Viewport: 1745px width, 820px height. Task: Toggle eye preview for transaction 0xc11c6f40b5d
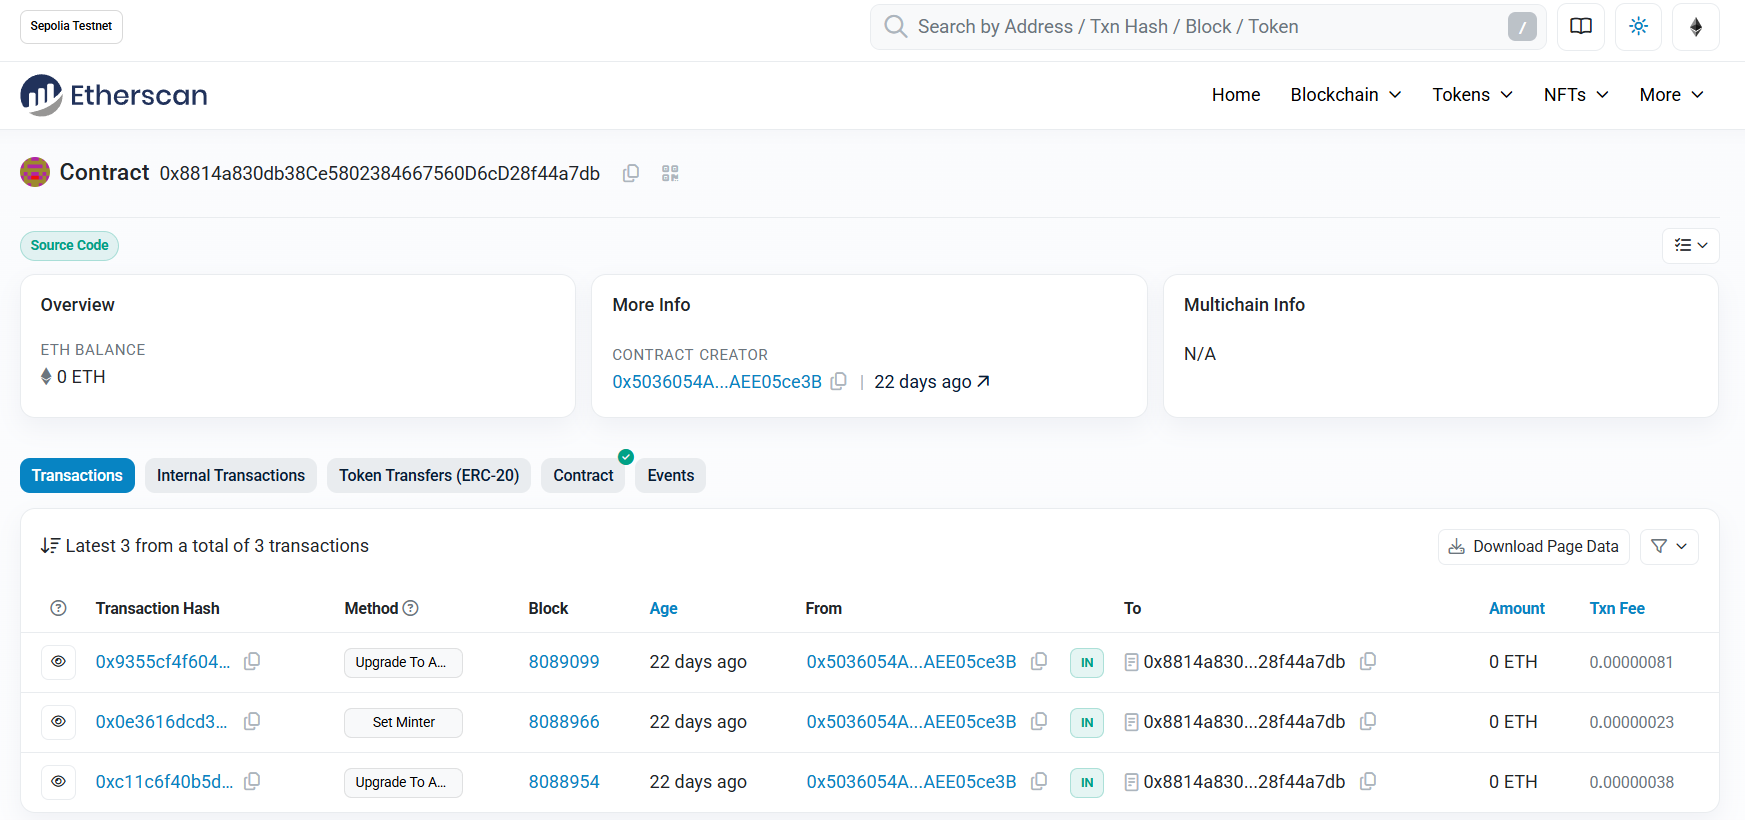click(59, 782)
